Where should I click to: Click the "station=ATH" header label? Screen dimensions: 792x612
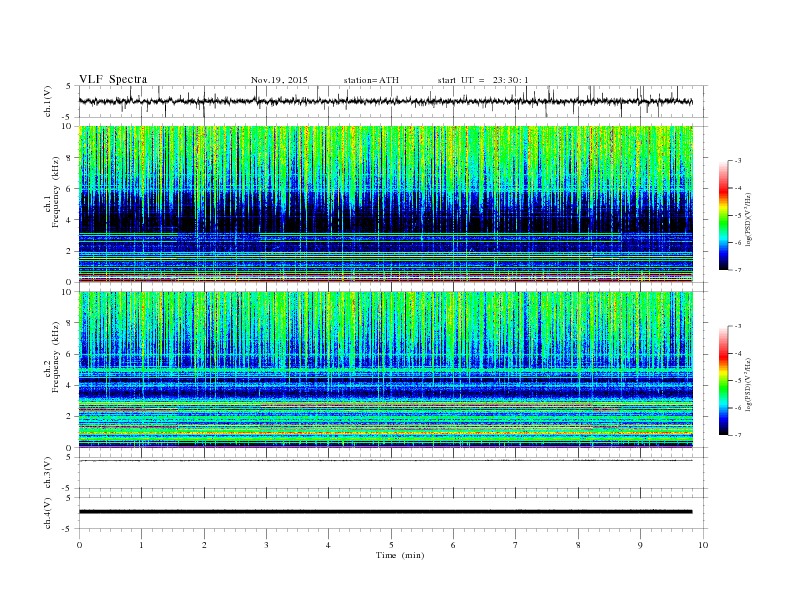(x=371, y=80)
